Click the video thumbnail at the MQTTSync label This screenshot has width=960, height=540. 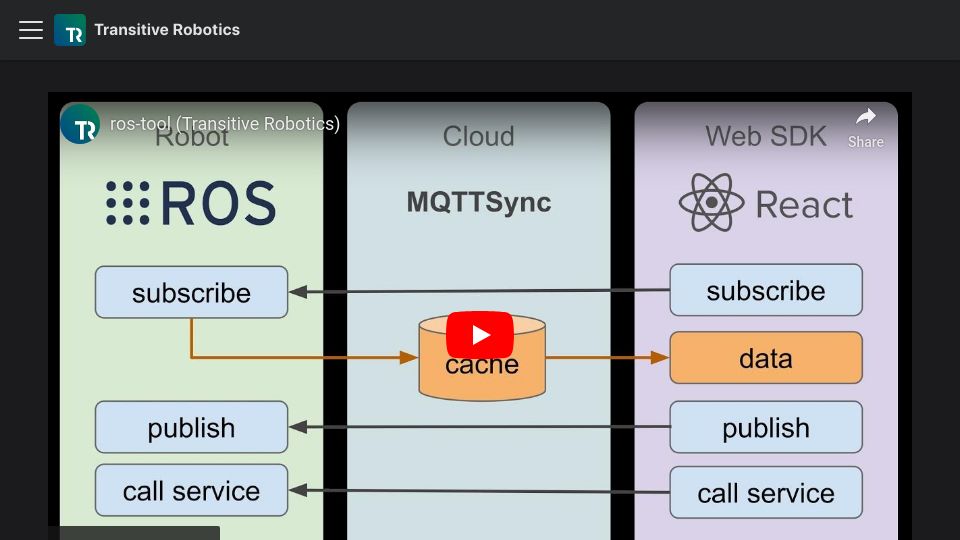tap(479, 202)
